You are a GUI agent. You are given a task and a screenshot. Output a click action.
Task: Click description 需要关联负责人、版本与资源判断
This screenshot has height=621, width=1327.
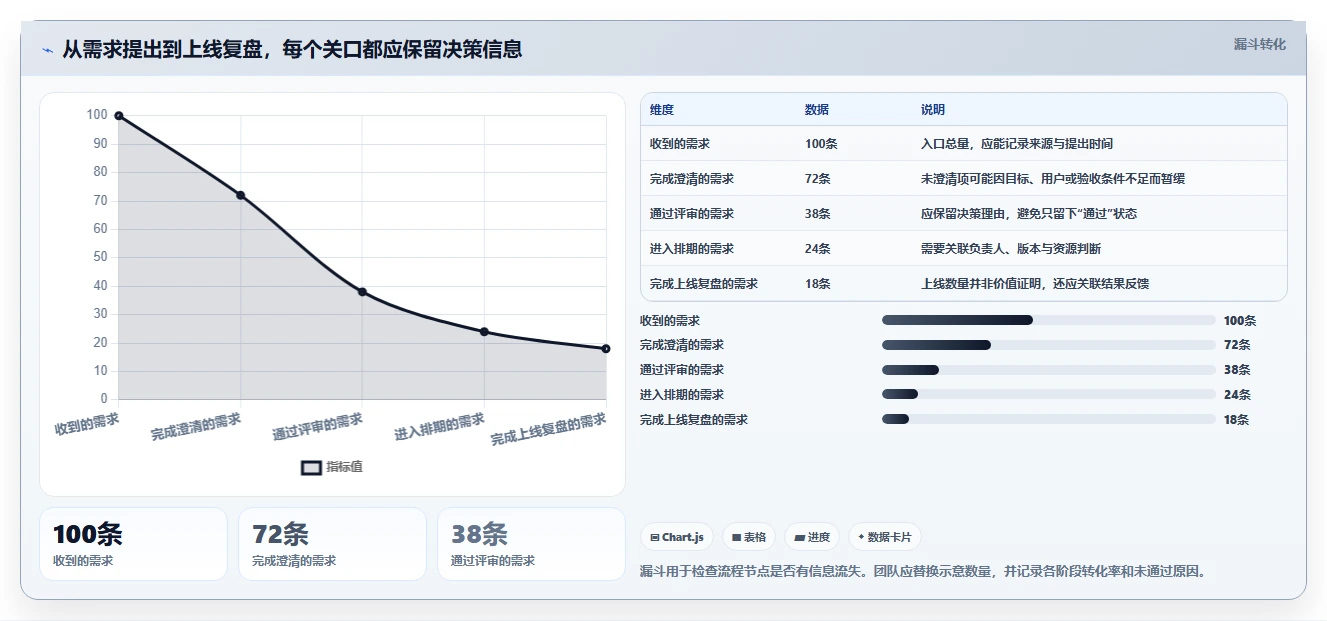tap(1011, 249)
